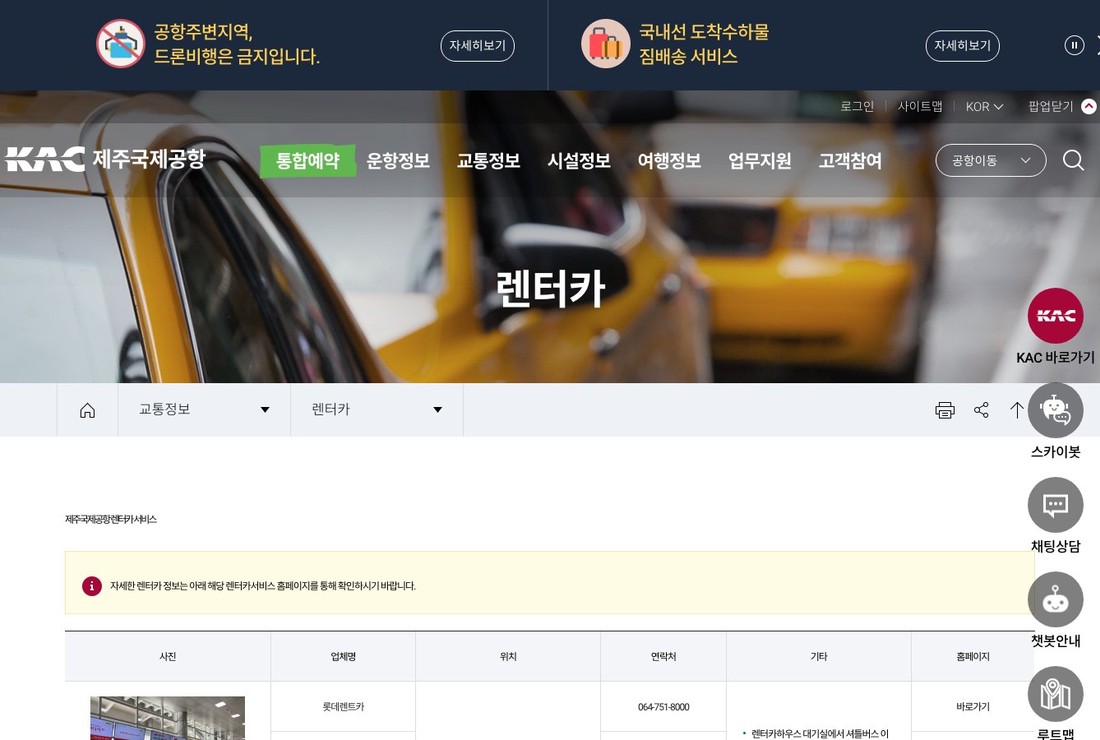Go to home via breadcrumb house icon
1100x740 pixels.
[87, 410]
